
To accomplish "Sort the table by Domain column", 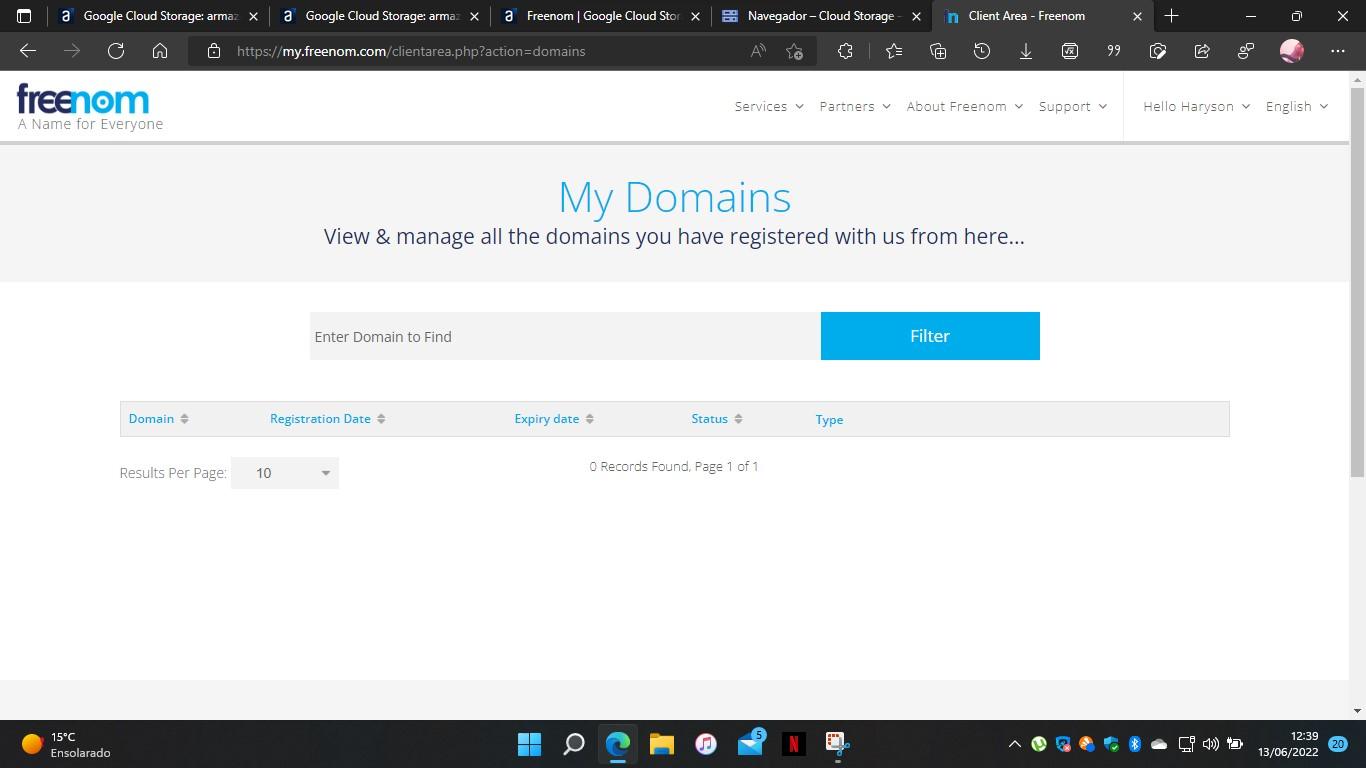I will tap(158, 419).
